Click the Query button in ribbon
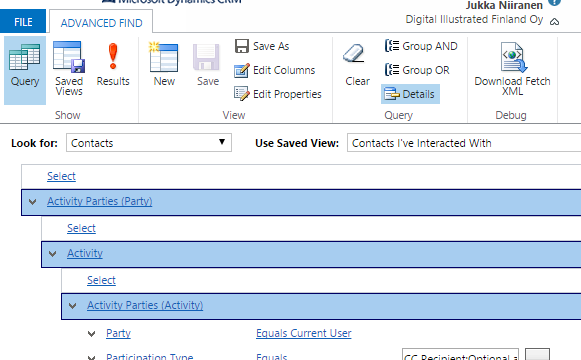This screenshot has height=360, width=581. 25,70
